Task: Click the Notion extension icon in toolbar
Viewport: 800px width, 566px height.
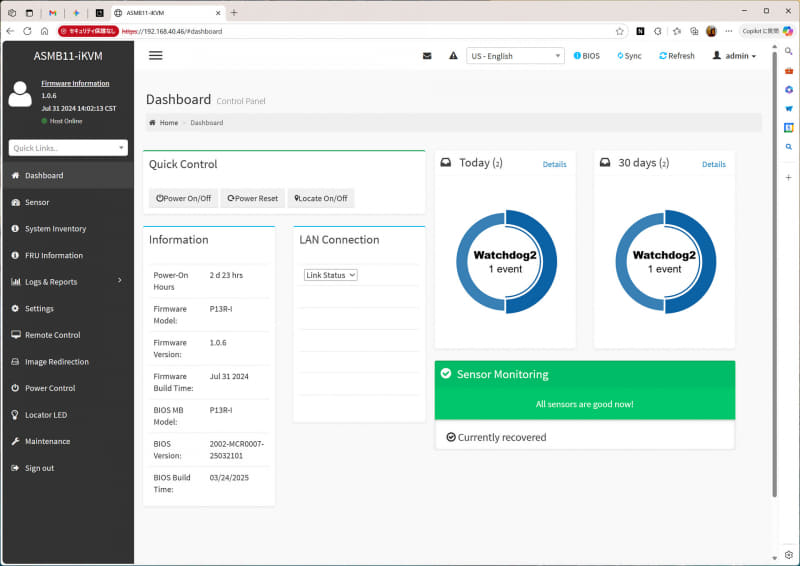Action: (640, 31)
